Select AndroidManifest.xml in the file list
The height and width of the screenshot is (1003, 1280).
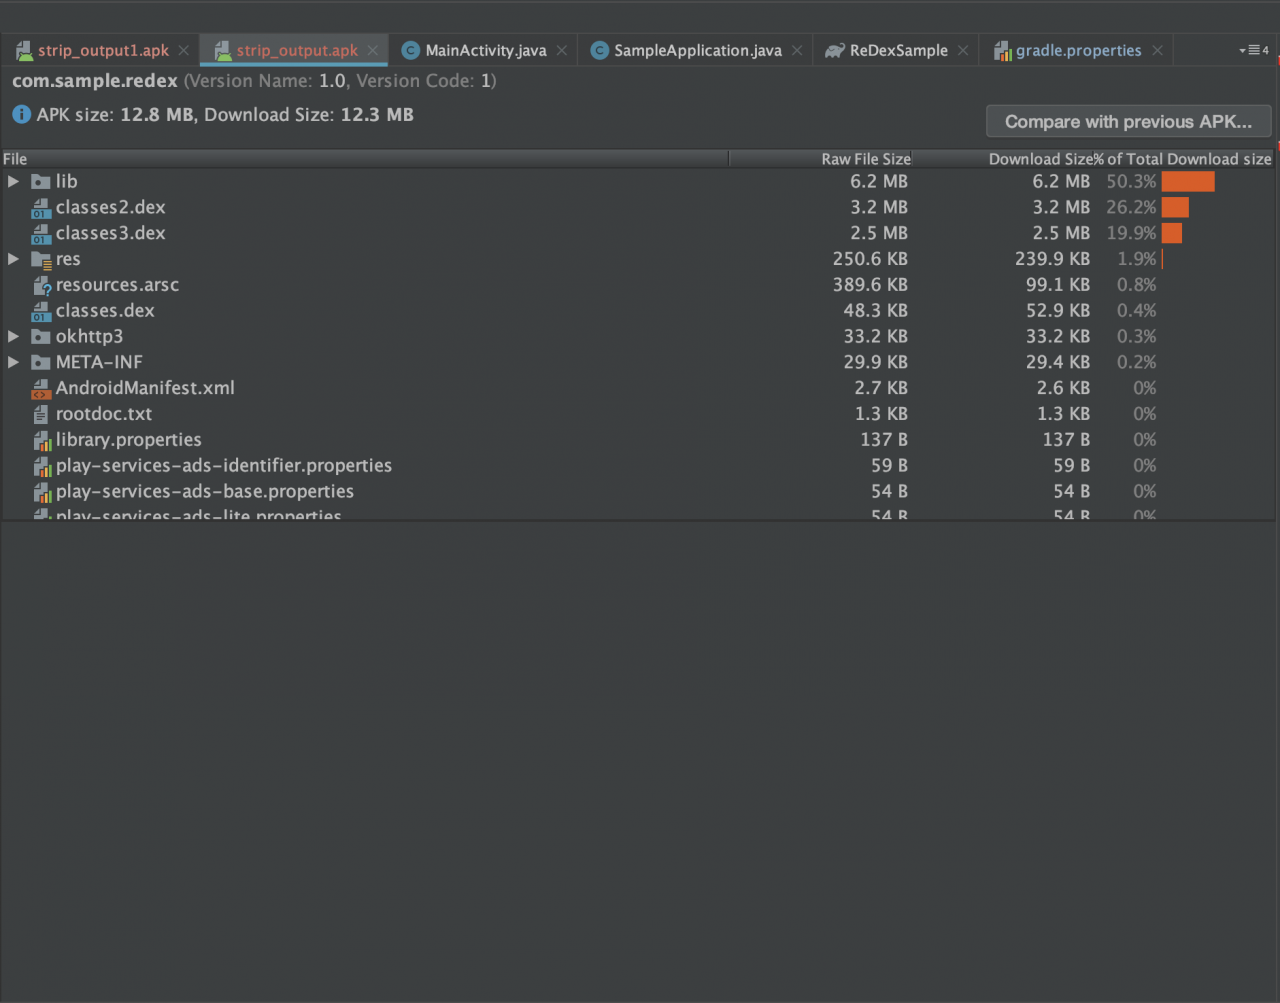[638, 388]
